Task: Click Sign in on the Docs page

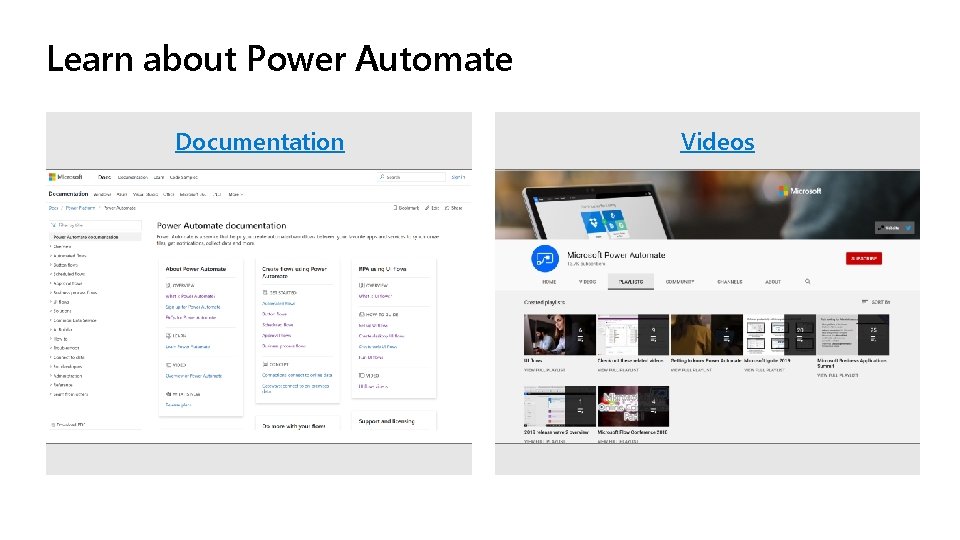Action: [x=458, y=177]
